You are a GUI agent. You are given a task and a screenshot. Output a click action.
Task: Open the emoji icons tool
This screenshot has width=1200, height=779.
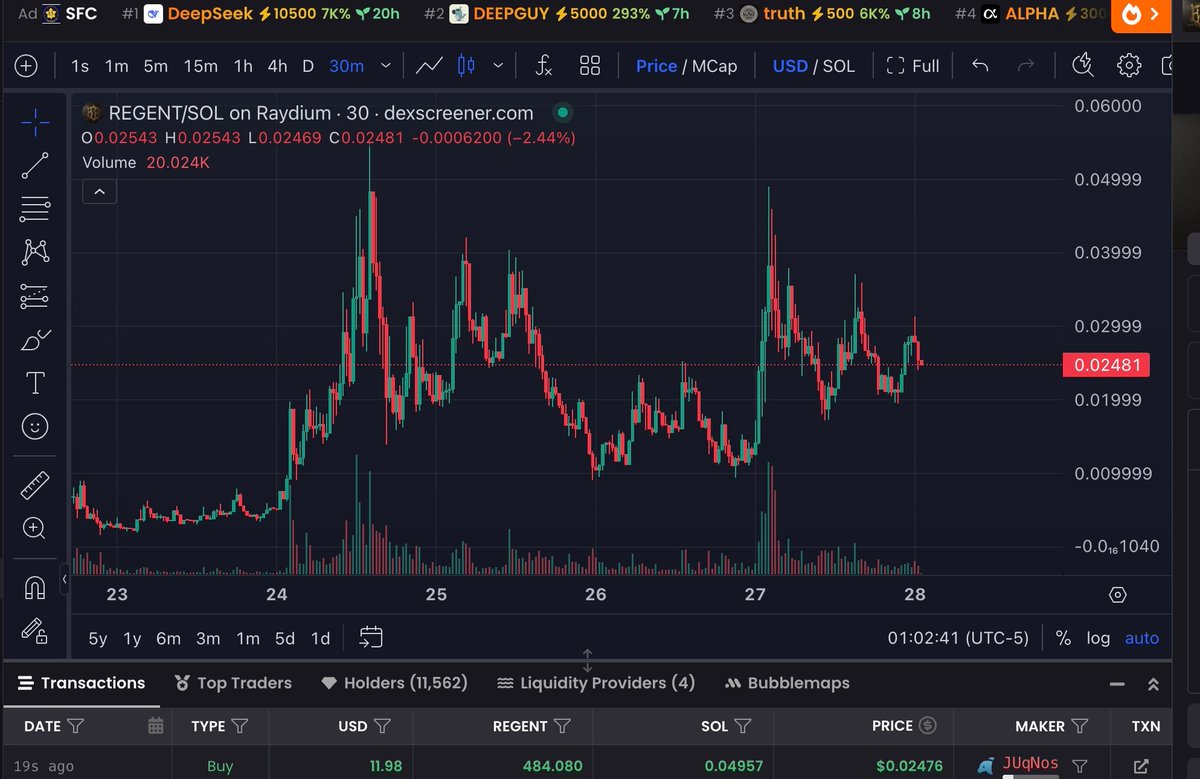tap(35, 427)
